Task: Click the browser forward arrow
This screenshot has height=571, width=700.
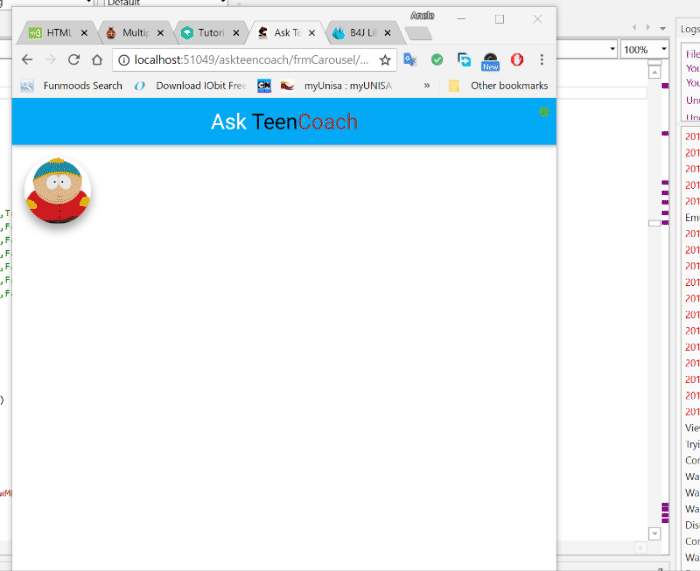Action: tap(50, 59)
